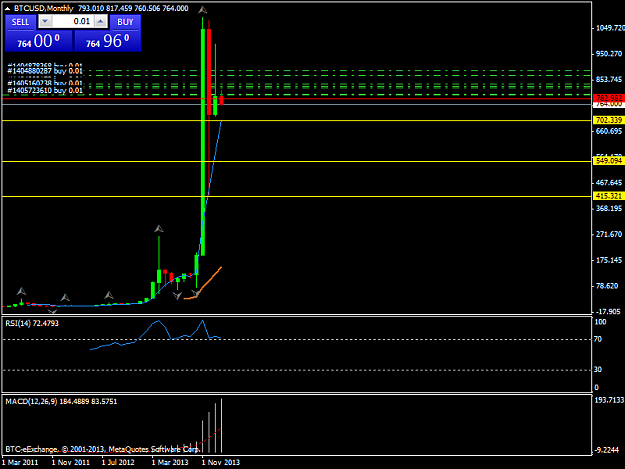Click the tall green candlestick body
Screen dimensions: 625x469
click(x=203, y=141)
